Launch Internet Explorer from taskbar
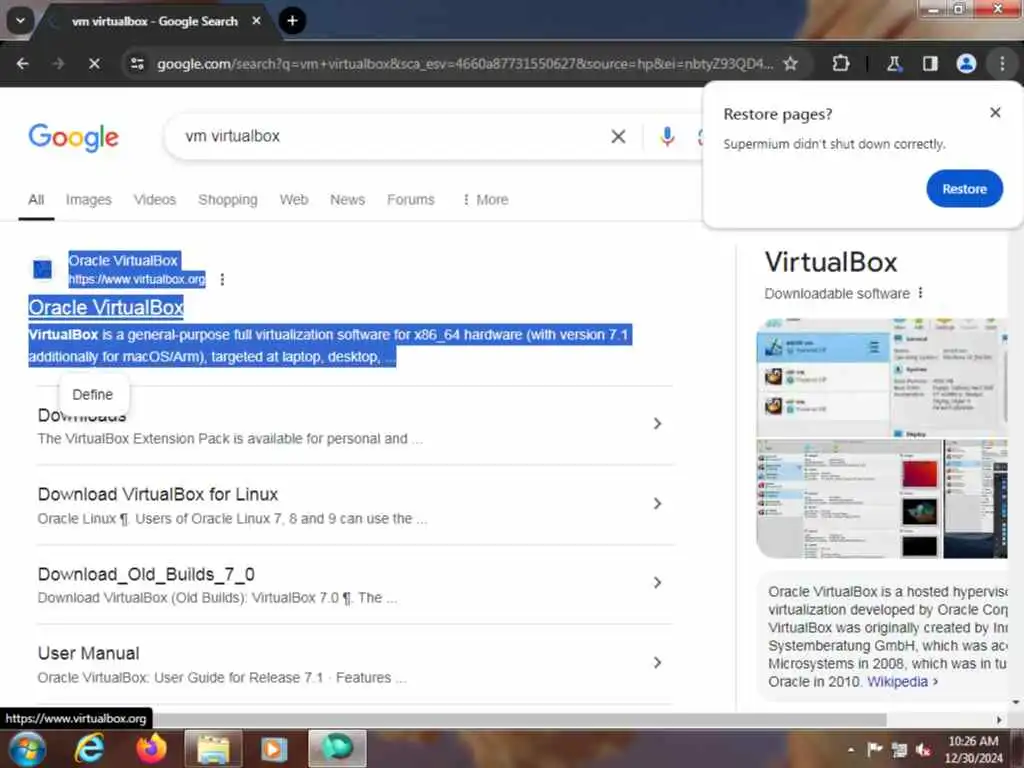 click(89, 748)
